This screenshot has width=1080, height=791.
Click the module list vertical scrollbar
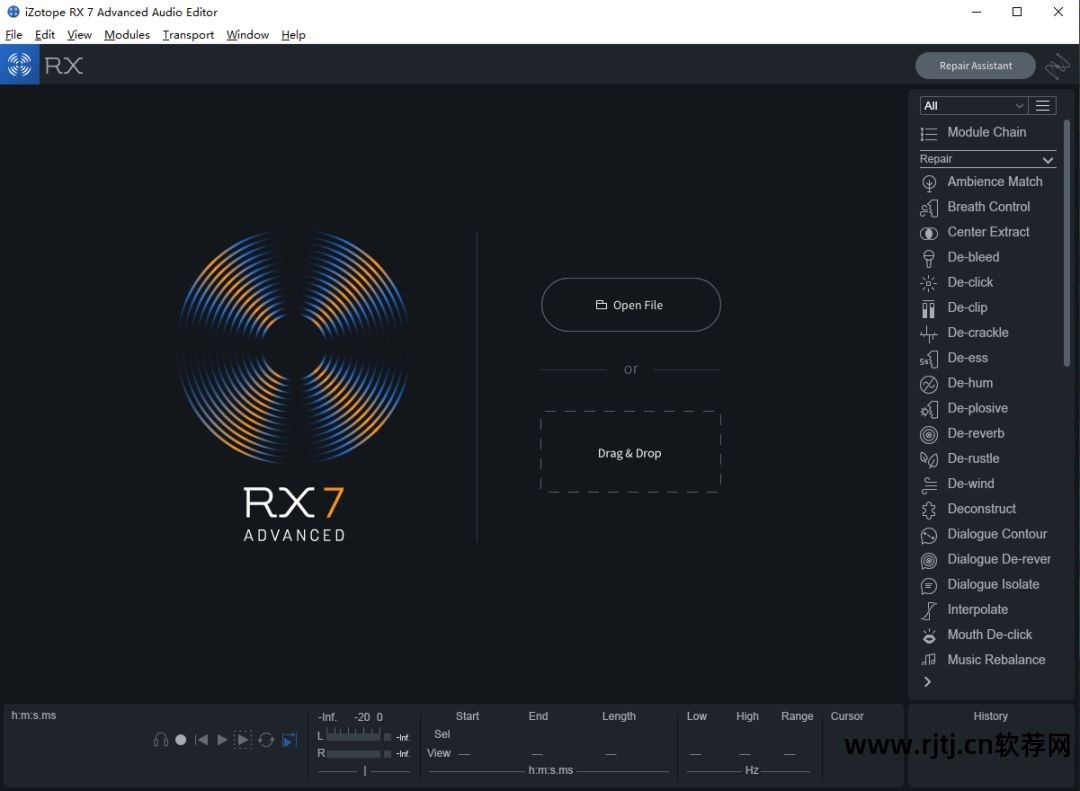pyautogui.click(x=1066, y=243)
